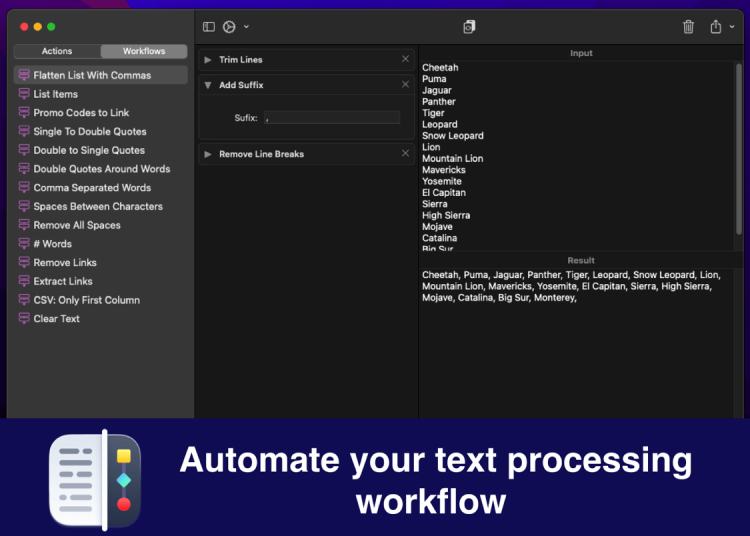Switch to the Workflows tab

tap(144, 51)
